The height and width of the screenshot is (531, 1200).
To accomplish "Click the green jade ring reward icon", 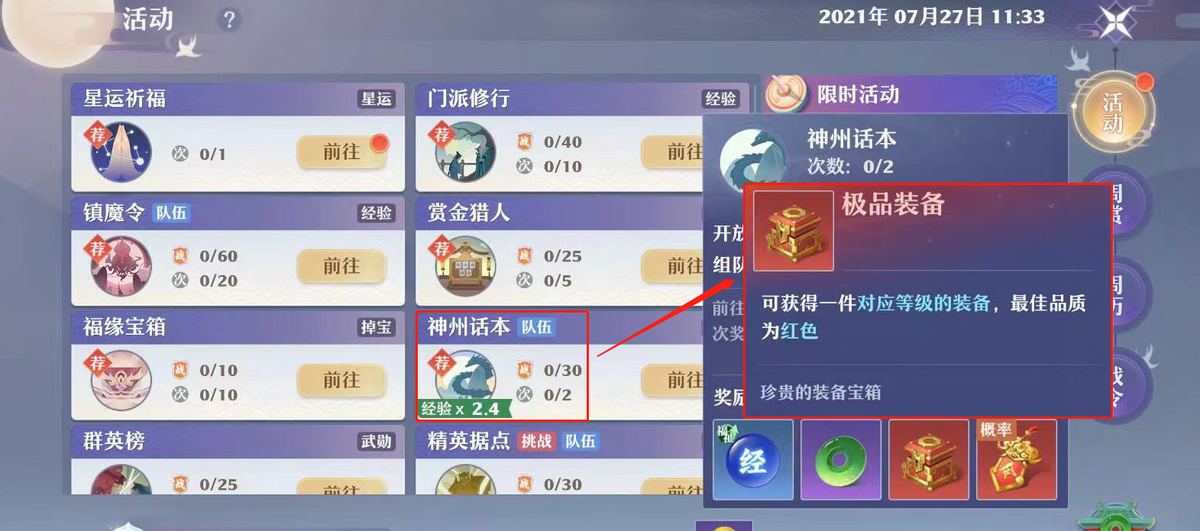I will tap(841, 460).
